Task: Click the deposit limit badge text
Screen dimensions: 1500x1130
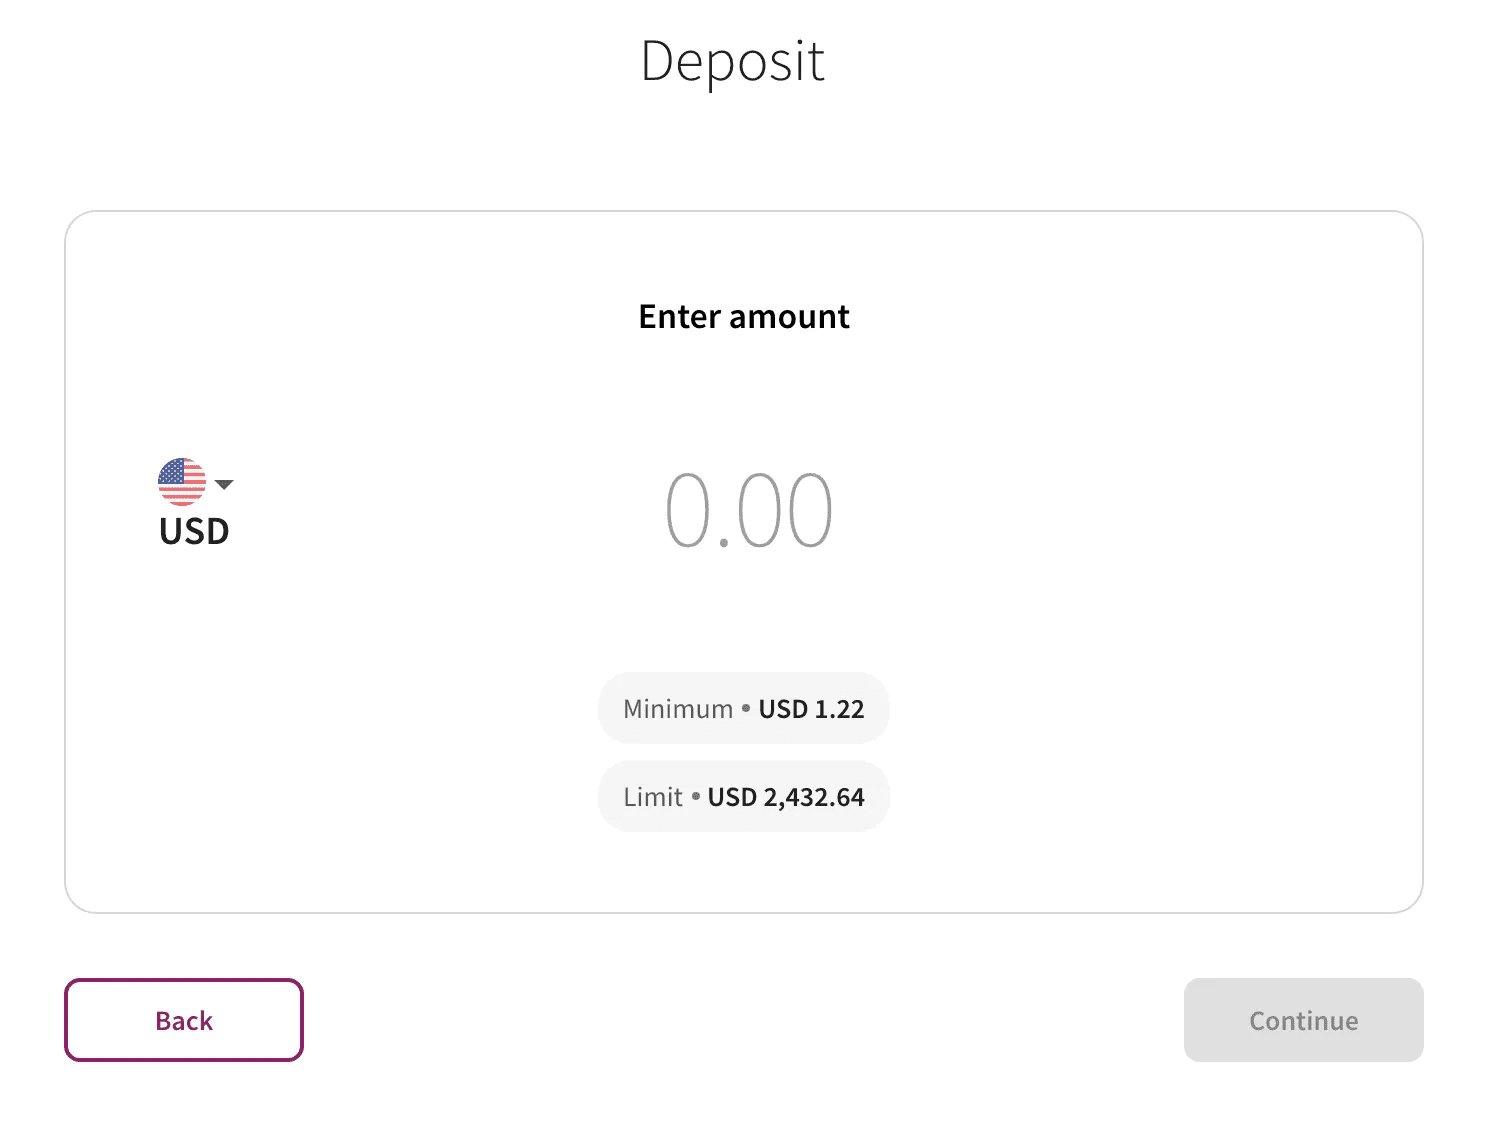Action: click(743, 796)
